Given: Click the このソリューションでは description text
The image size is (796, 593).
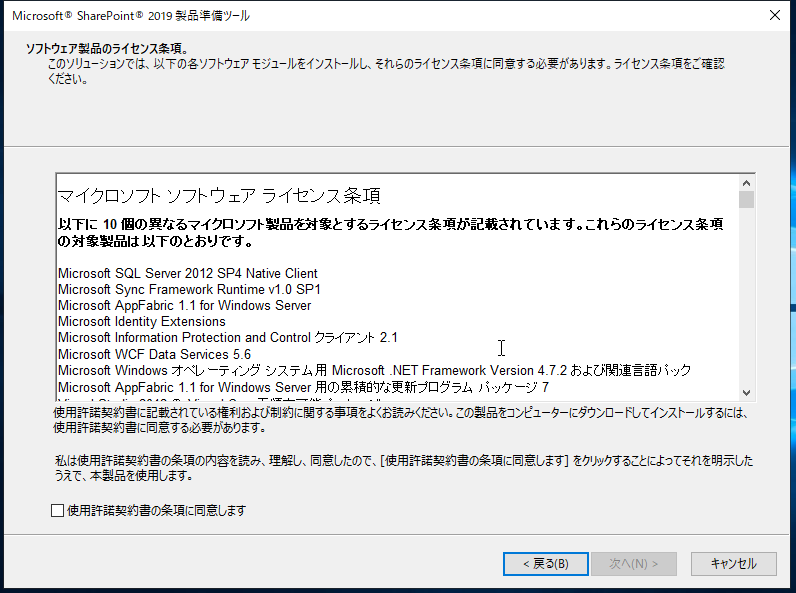Looking at the screenshot, I should [x=386, y=71].
